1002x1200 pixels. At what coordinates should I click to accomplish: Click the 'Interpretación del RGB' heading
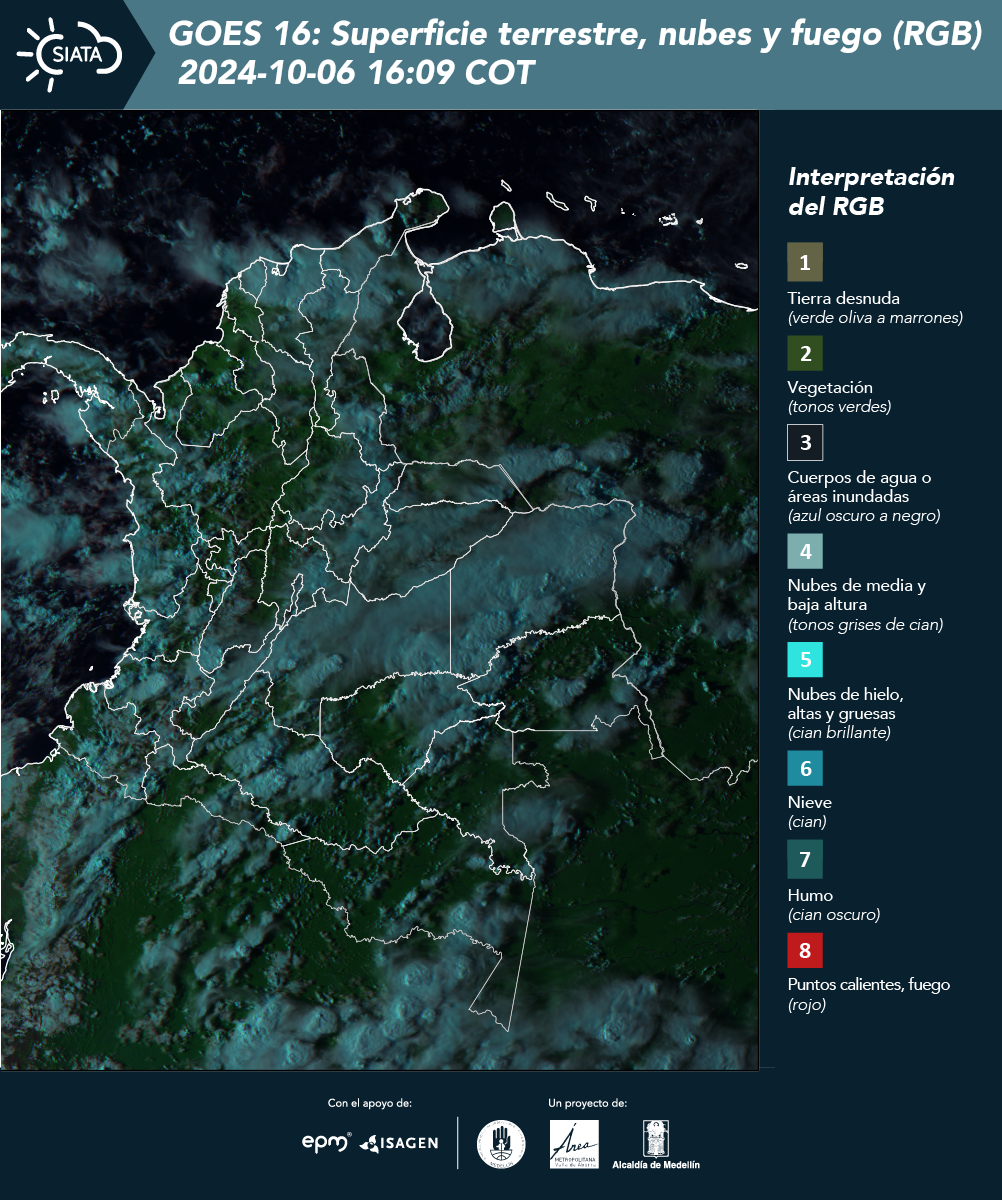871,192
